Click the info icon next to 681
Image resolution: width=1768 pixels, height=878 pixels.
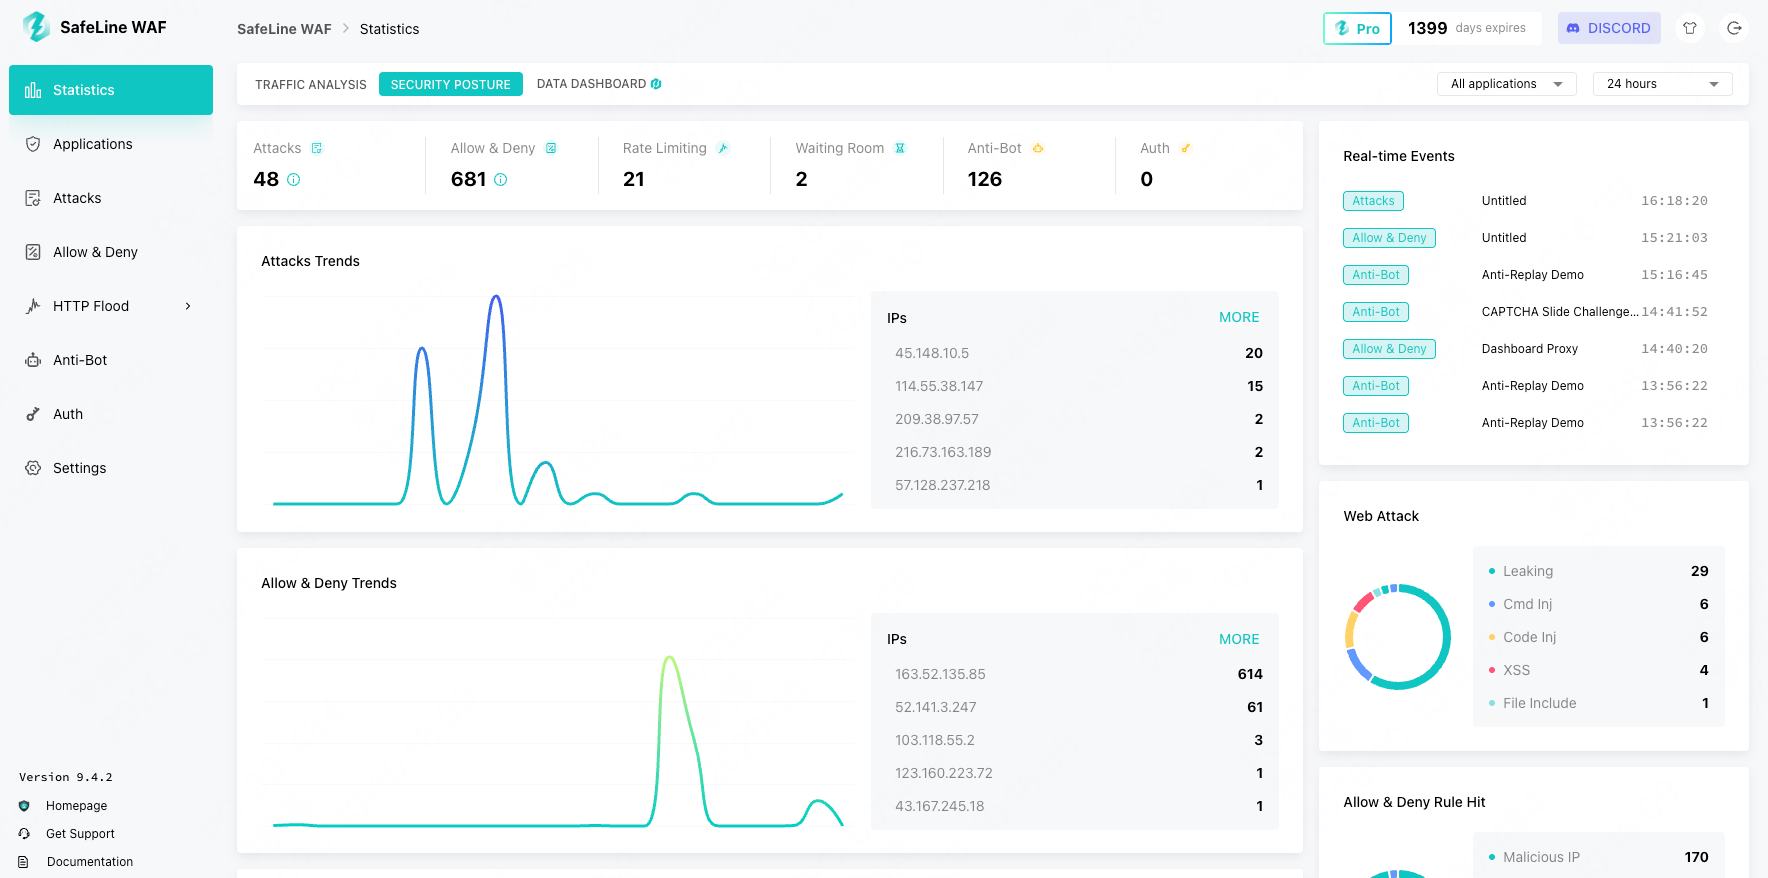click(501, 180)
